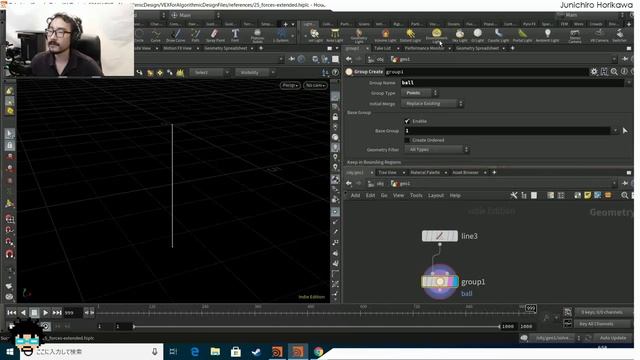Open the parameter pane gear menu
640x360 pixels.
point(594,72)
